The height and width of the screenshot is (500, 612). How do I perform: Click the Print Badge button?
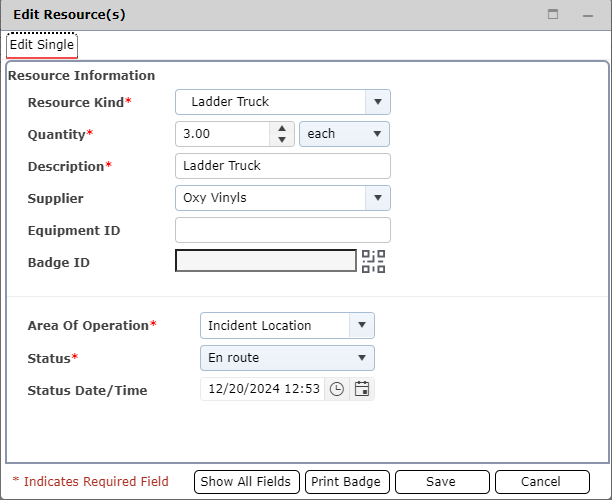(x=347, y=482)
